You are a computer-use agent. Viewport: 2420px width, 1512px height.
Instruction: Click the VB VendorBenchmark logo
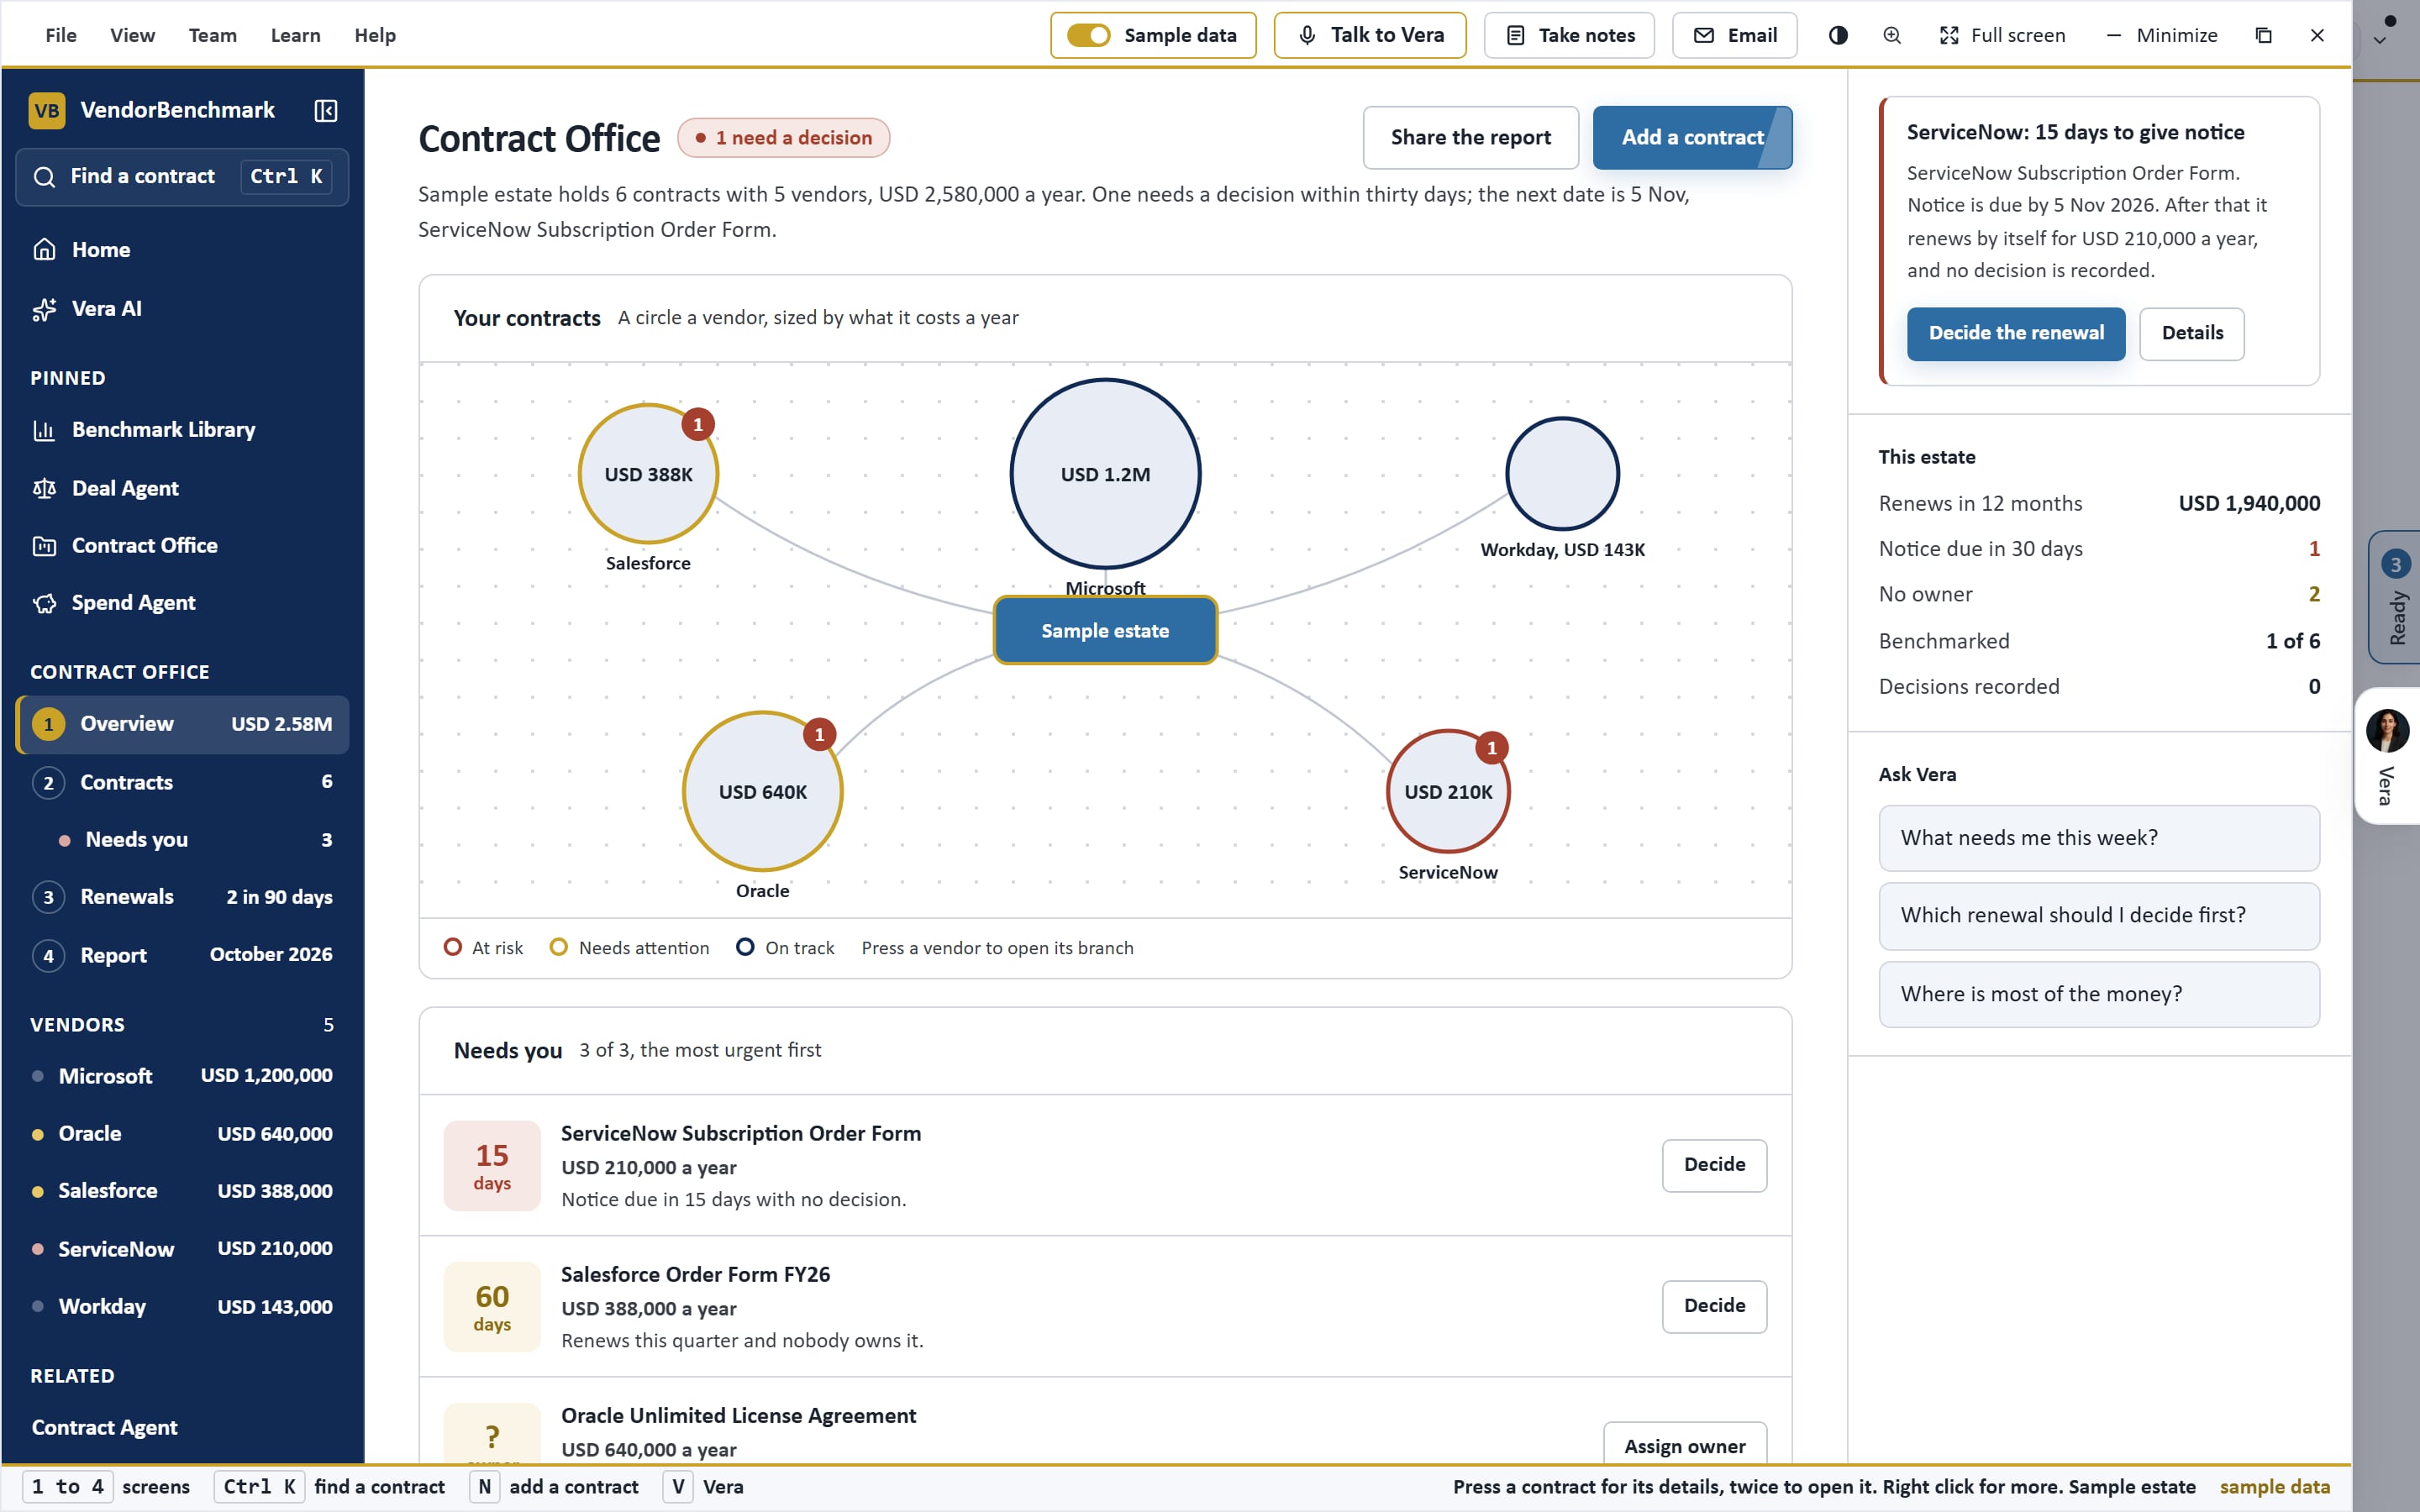152,110
